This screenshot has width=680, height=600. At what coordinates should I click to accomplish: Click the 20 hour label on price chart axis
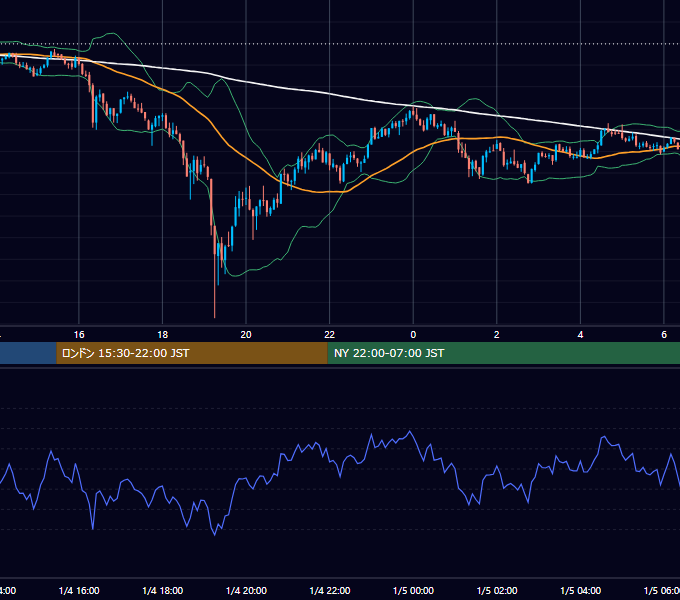pos(246,334)
